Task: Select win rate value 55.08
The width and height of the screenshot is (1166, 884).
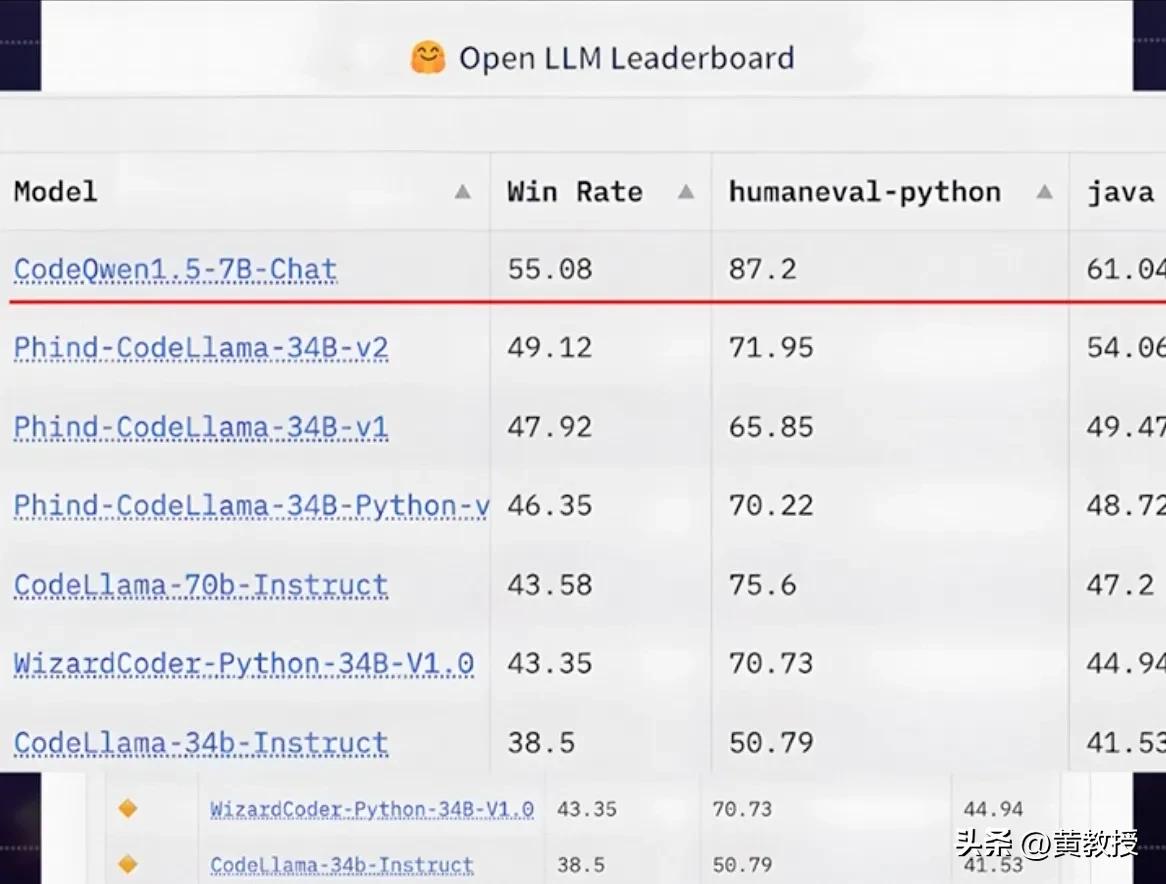Action: [550, 269]
